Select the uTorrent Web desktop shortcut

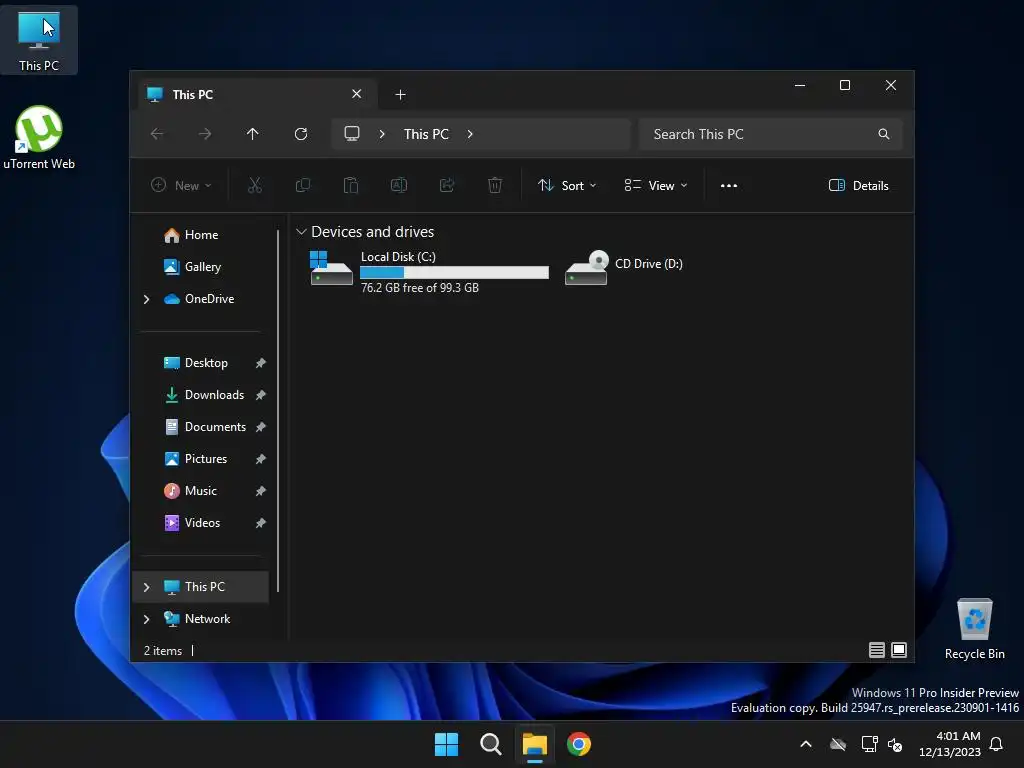tap(39, 138)
